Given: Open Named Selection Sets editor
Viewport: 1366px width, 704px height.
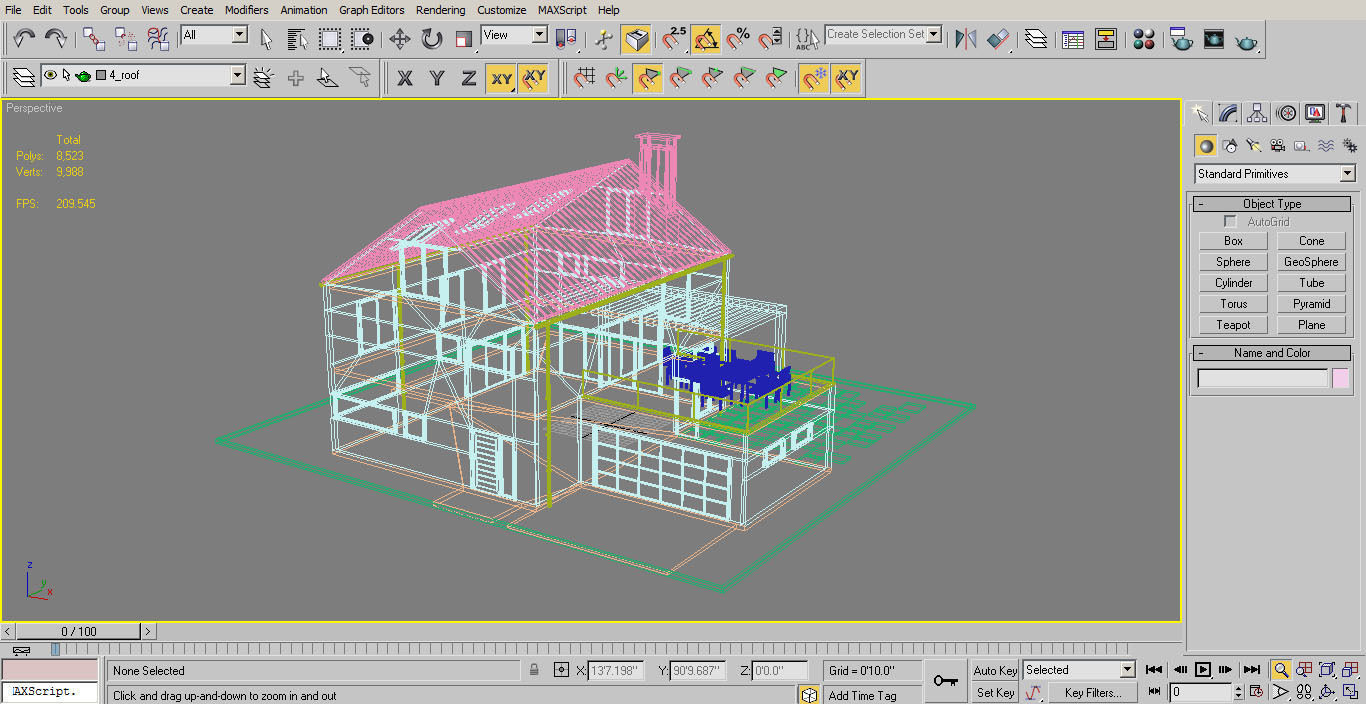Looking at the screenshot, I should [x=807, y=39].
